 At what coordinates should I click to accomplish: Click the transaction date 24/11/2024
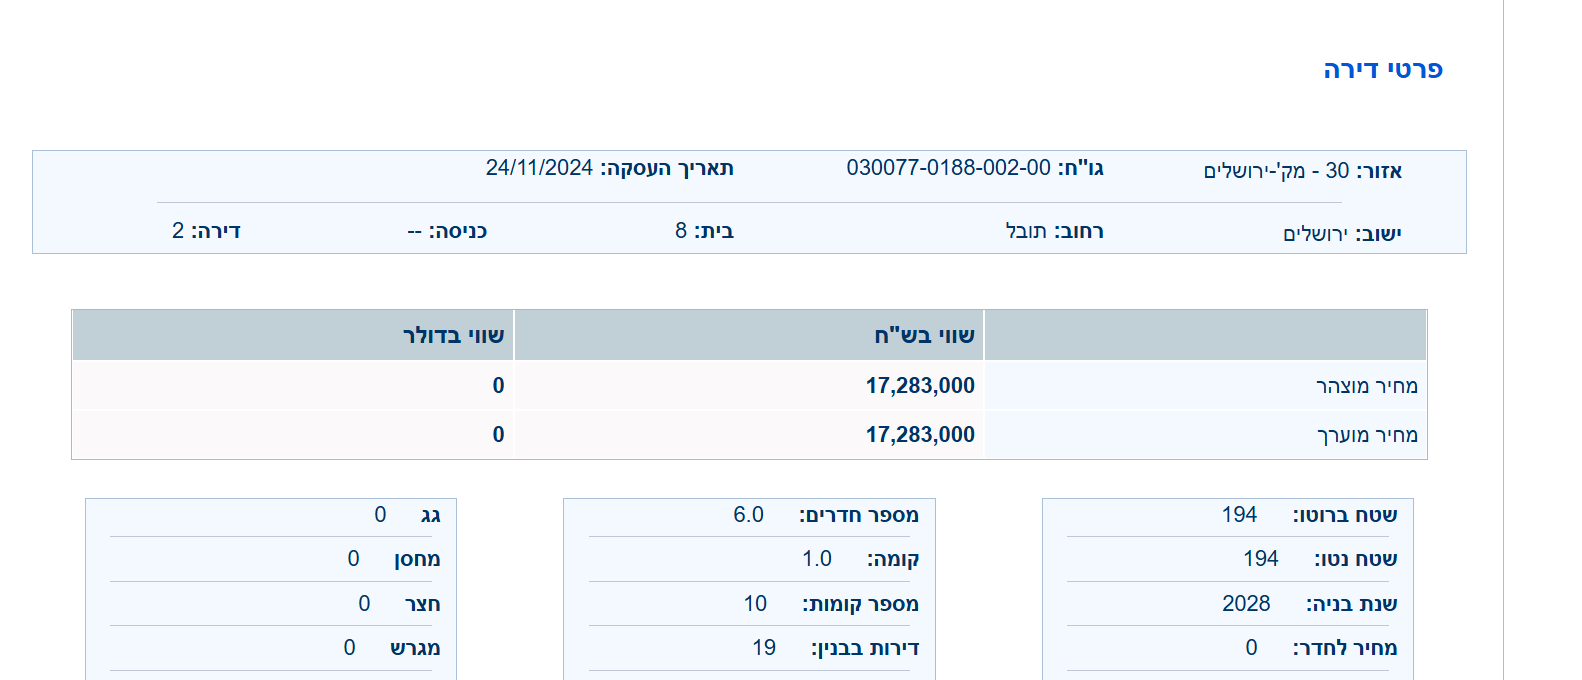[539, 168]
